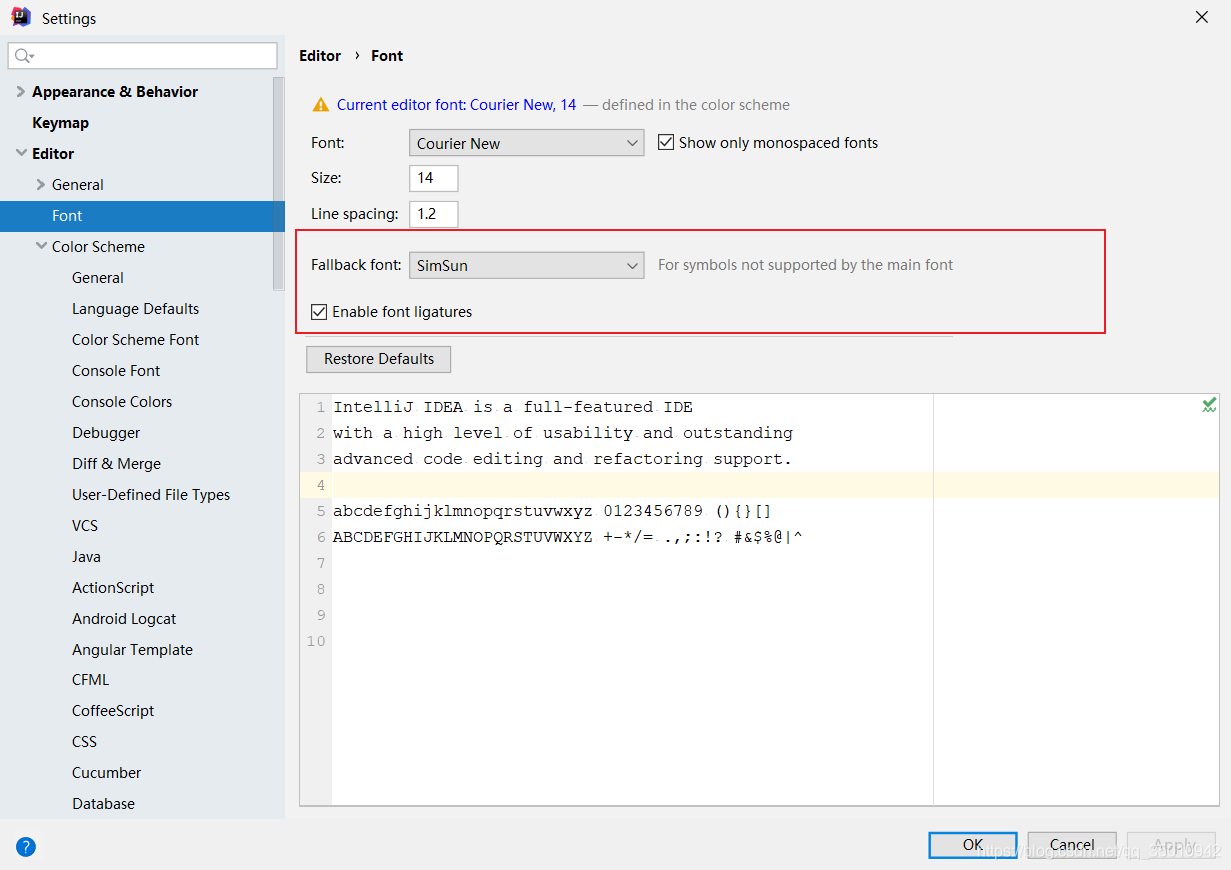Viewport: 1231px width, 870px height.
Task: Click the green inspection checkmark icon
Action: (x=1209, y=405)
